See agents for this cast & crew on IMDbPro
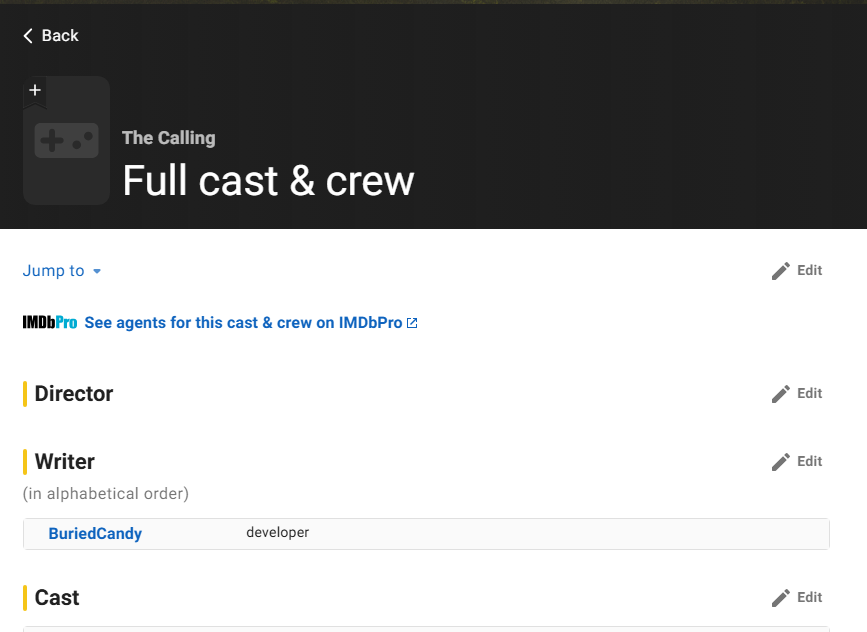This screenshot has height=632, width=867. [243, 323]
